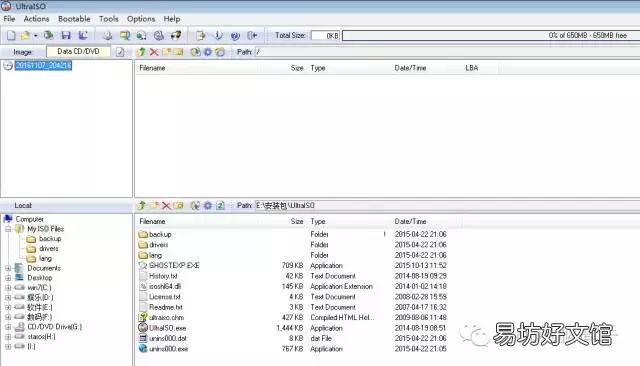Click the Add Files icon in main toolbar

pos(200,35)
